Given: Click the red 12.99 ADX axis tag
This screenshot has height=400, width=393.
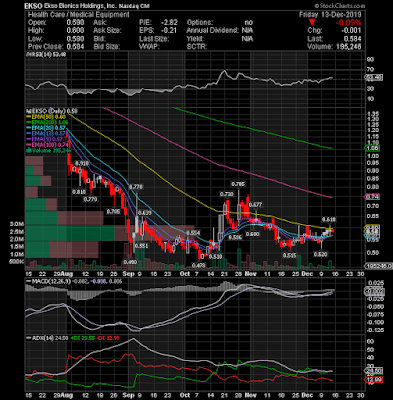Looking at the screenshot, I should click(374, 380).
